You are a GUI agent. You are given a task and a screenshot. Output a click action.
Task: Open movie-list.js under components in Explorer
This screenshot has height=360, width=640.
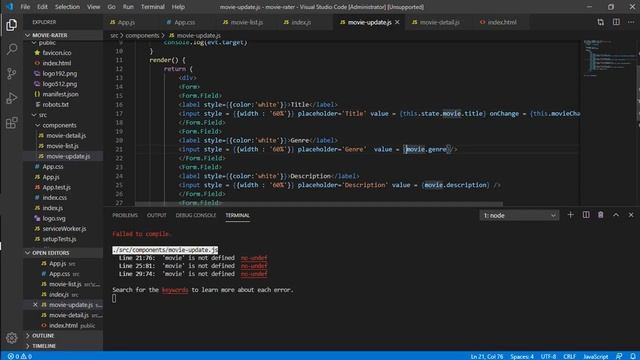click(63, 146)
